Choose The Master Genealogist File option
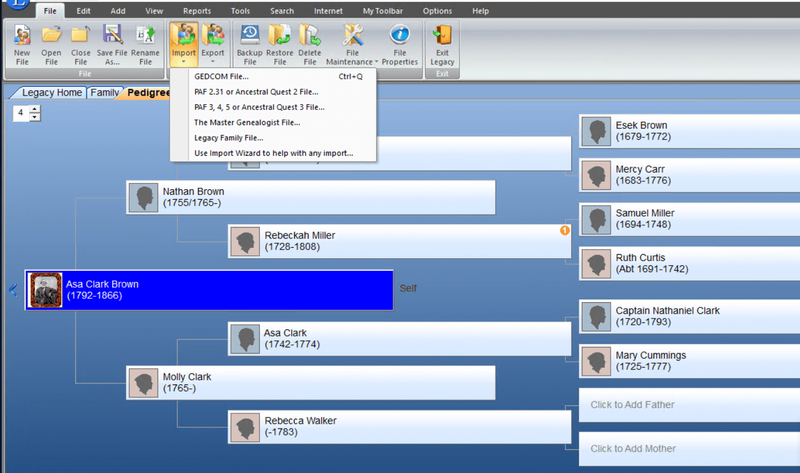This screenshot has width=800, height=473. coord(273,122)
